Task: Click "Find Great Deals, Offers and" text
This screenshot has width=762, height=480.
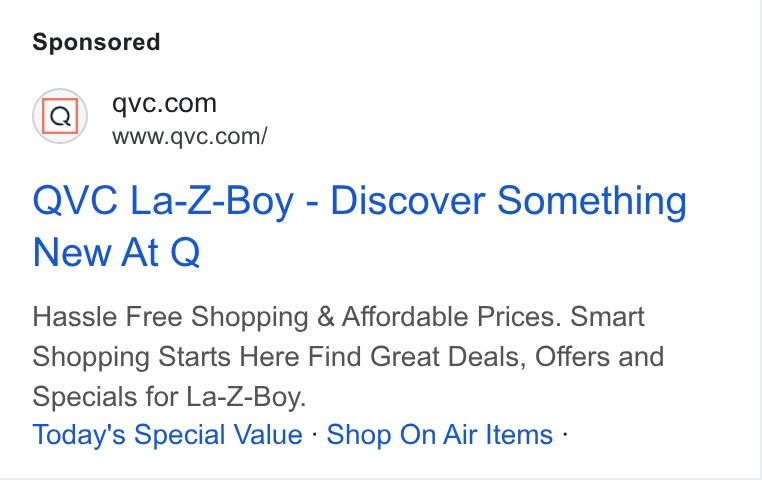Action: click(486, 357)
